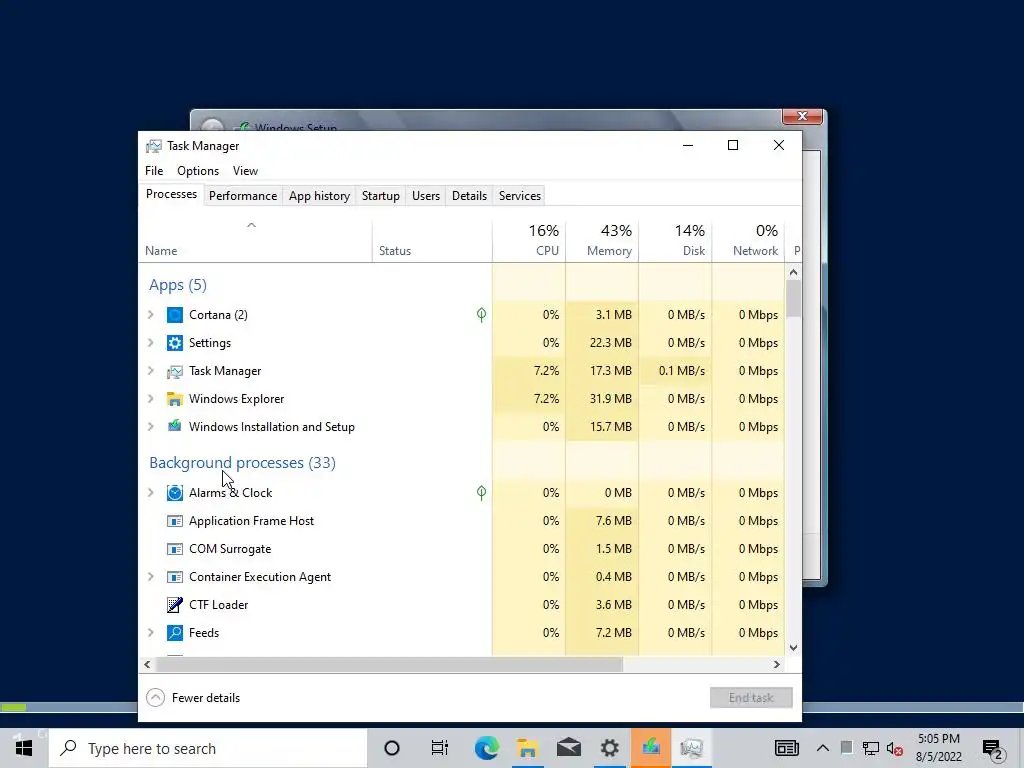Click the horizontal scrollbar left arrow
The width and height of the screenshot is (1024, 768).
[147, 664]
